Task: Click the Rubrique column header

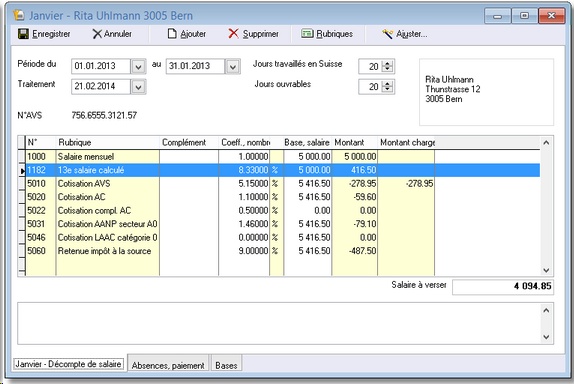Action: (x=108, y=143)
